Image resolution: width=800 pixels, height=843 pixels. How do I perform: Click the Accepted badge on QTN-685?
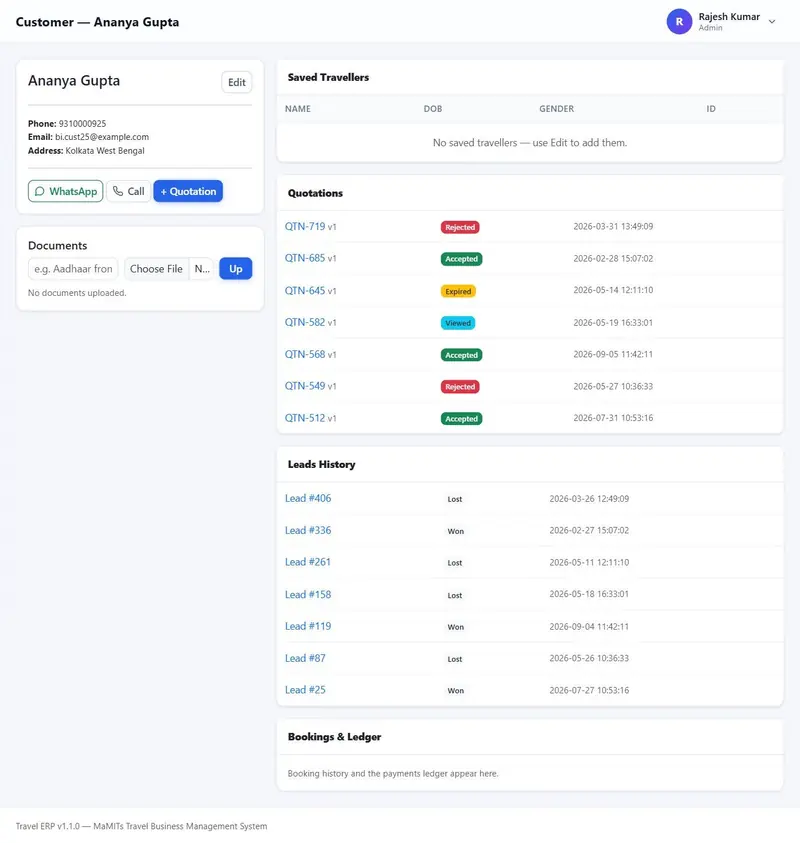[x=461, y=259]
